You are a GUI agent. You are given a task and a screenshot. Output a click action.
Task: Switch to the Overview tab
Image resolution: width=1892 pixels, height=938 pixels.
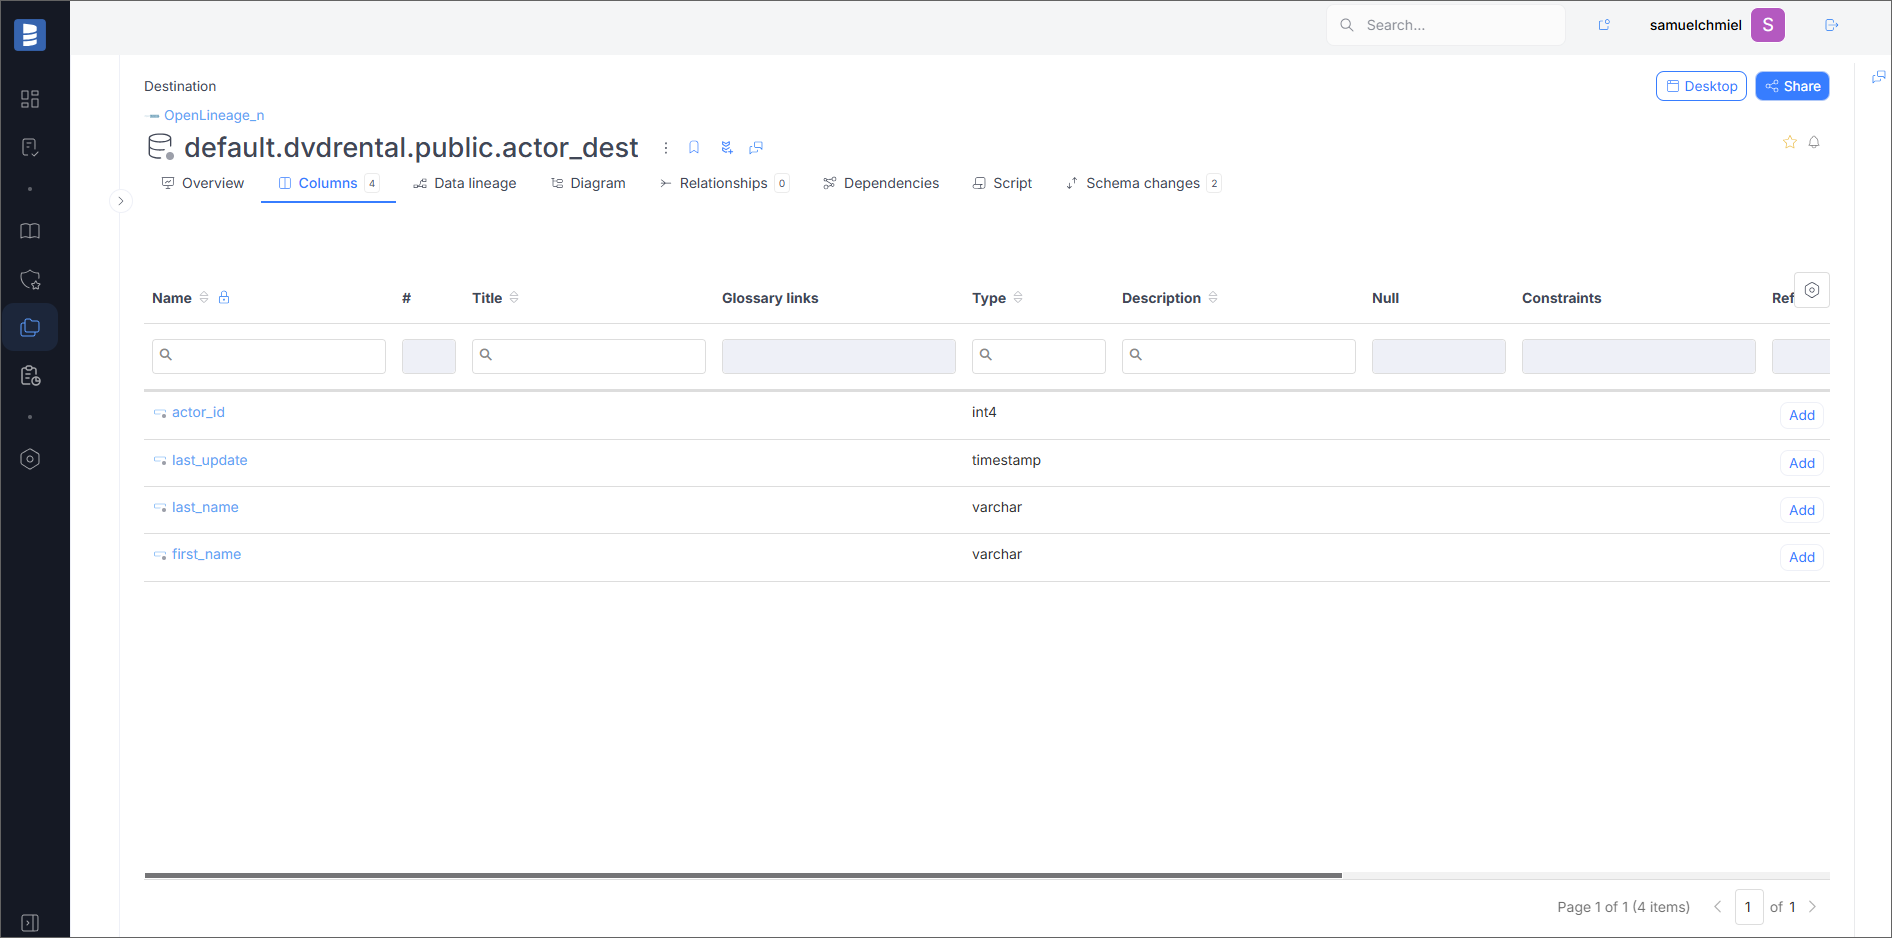point(203,183)
